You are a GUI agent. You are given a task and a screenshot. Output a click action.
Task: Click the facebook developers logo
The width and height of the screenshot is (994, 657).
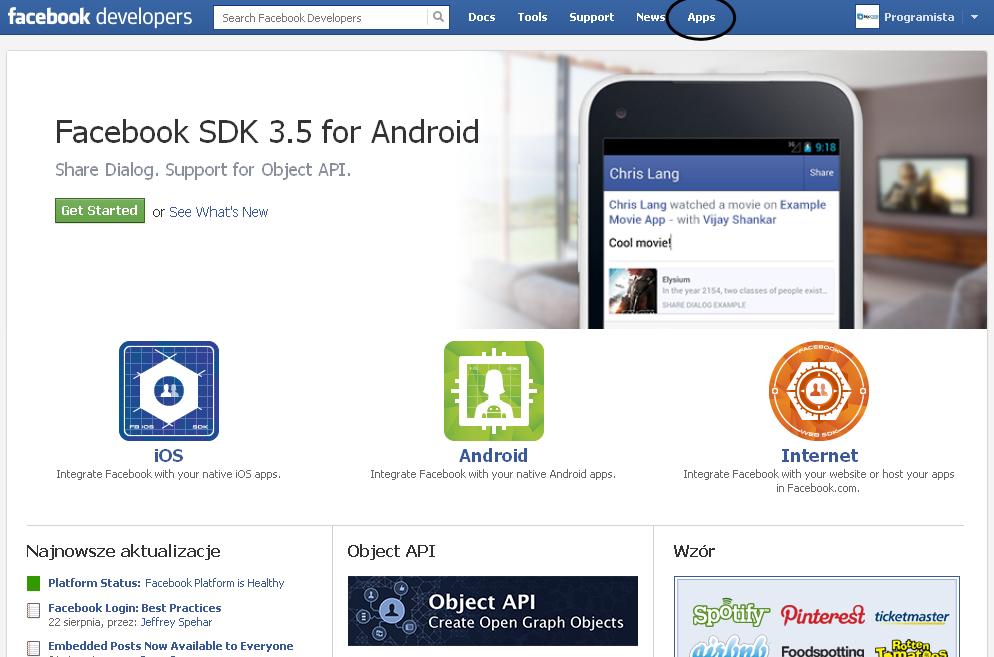click(x=100, y=16)
